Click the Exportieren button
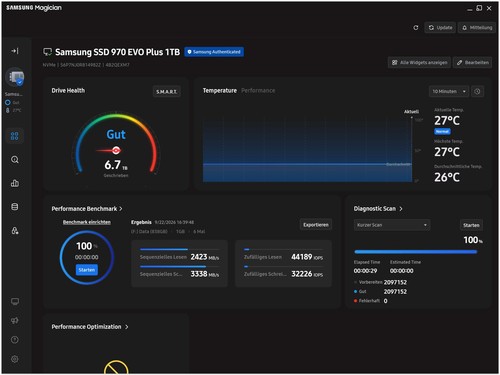Viewport: 500px width, 375px height. pyautogui.click(x=316, y=225)
